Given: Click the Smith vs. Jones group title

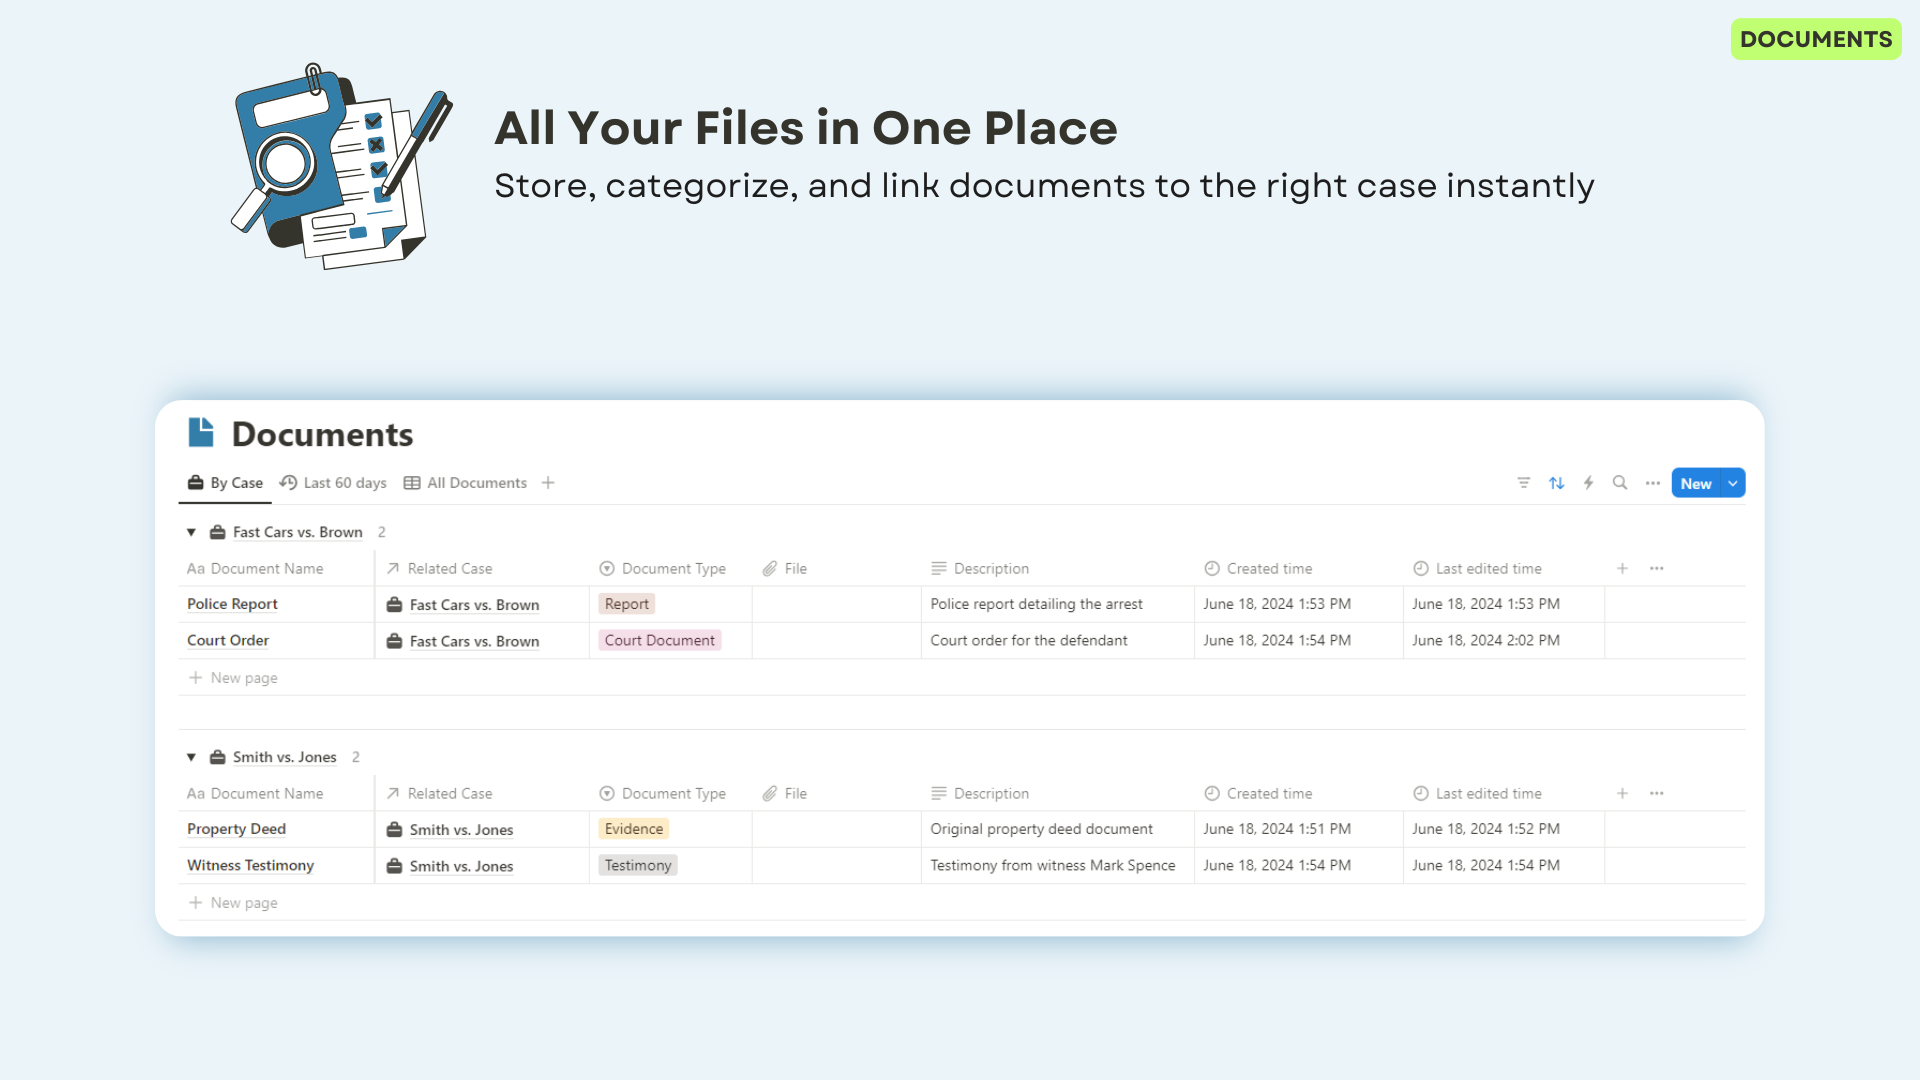Looking at the screenshot, I should tap(284, 757).
